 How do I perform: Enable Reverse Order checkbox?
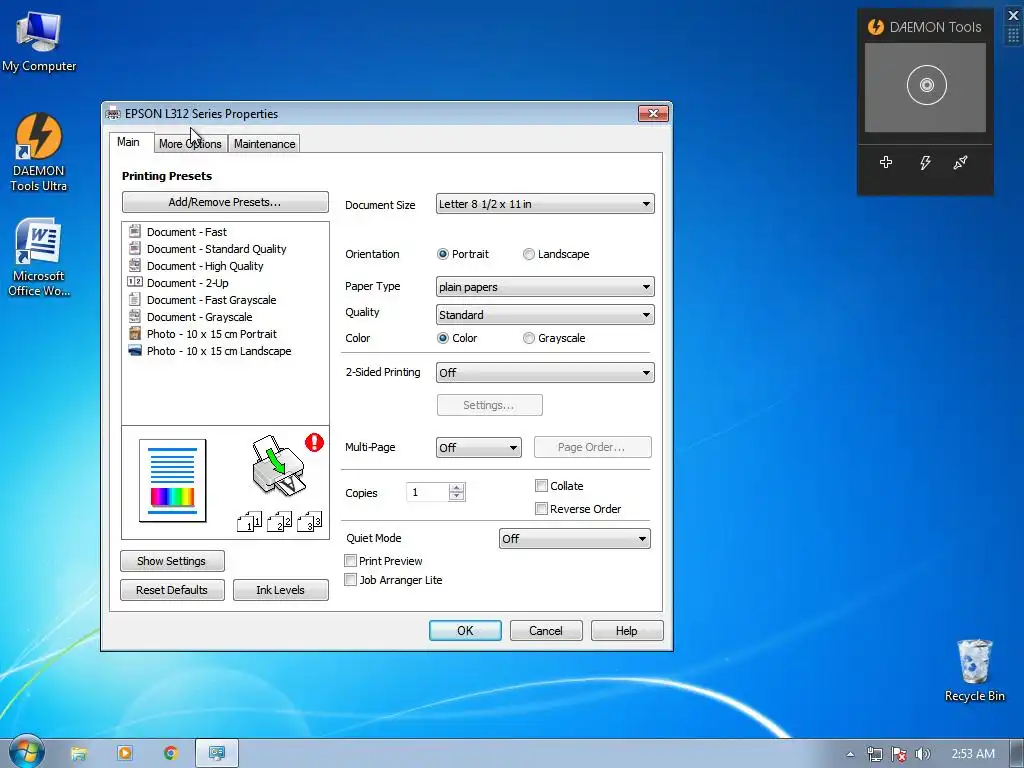click(541, 508)
